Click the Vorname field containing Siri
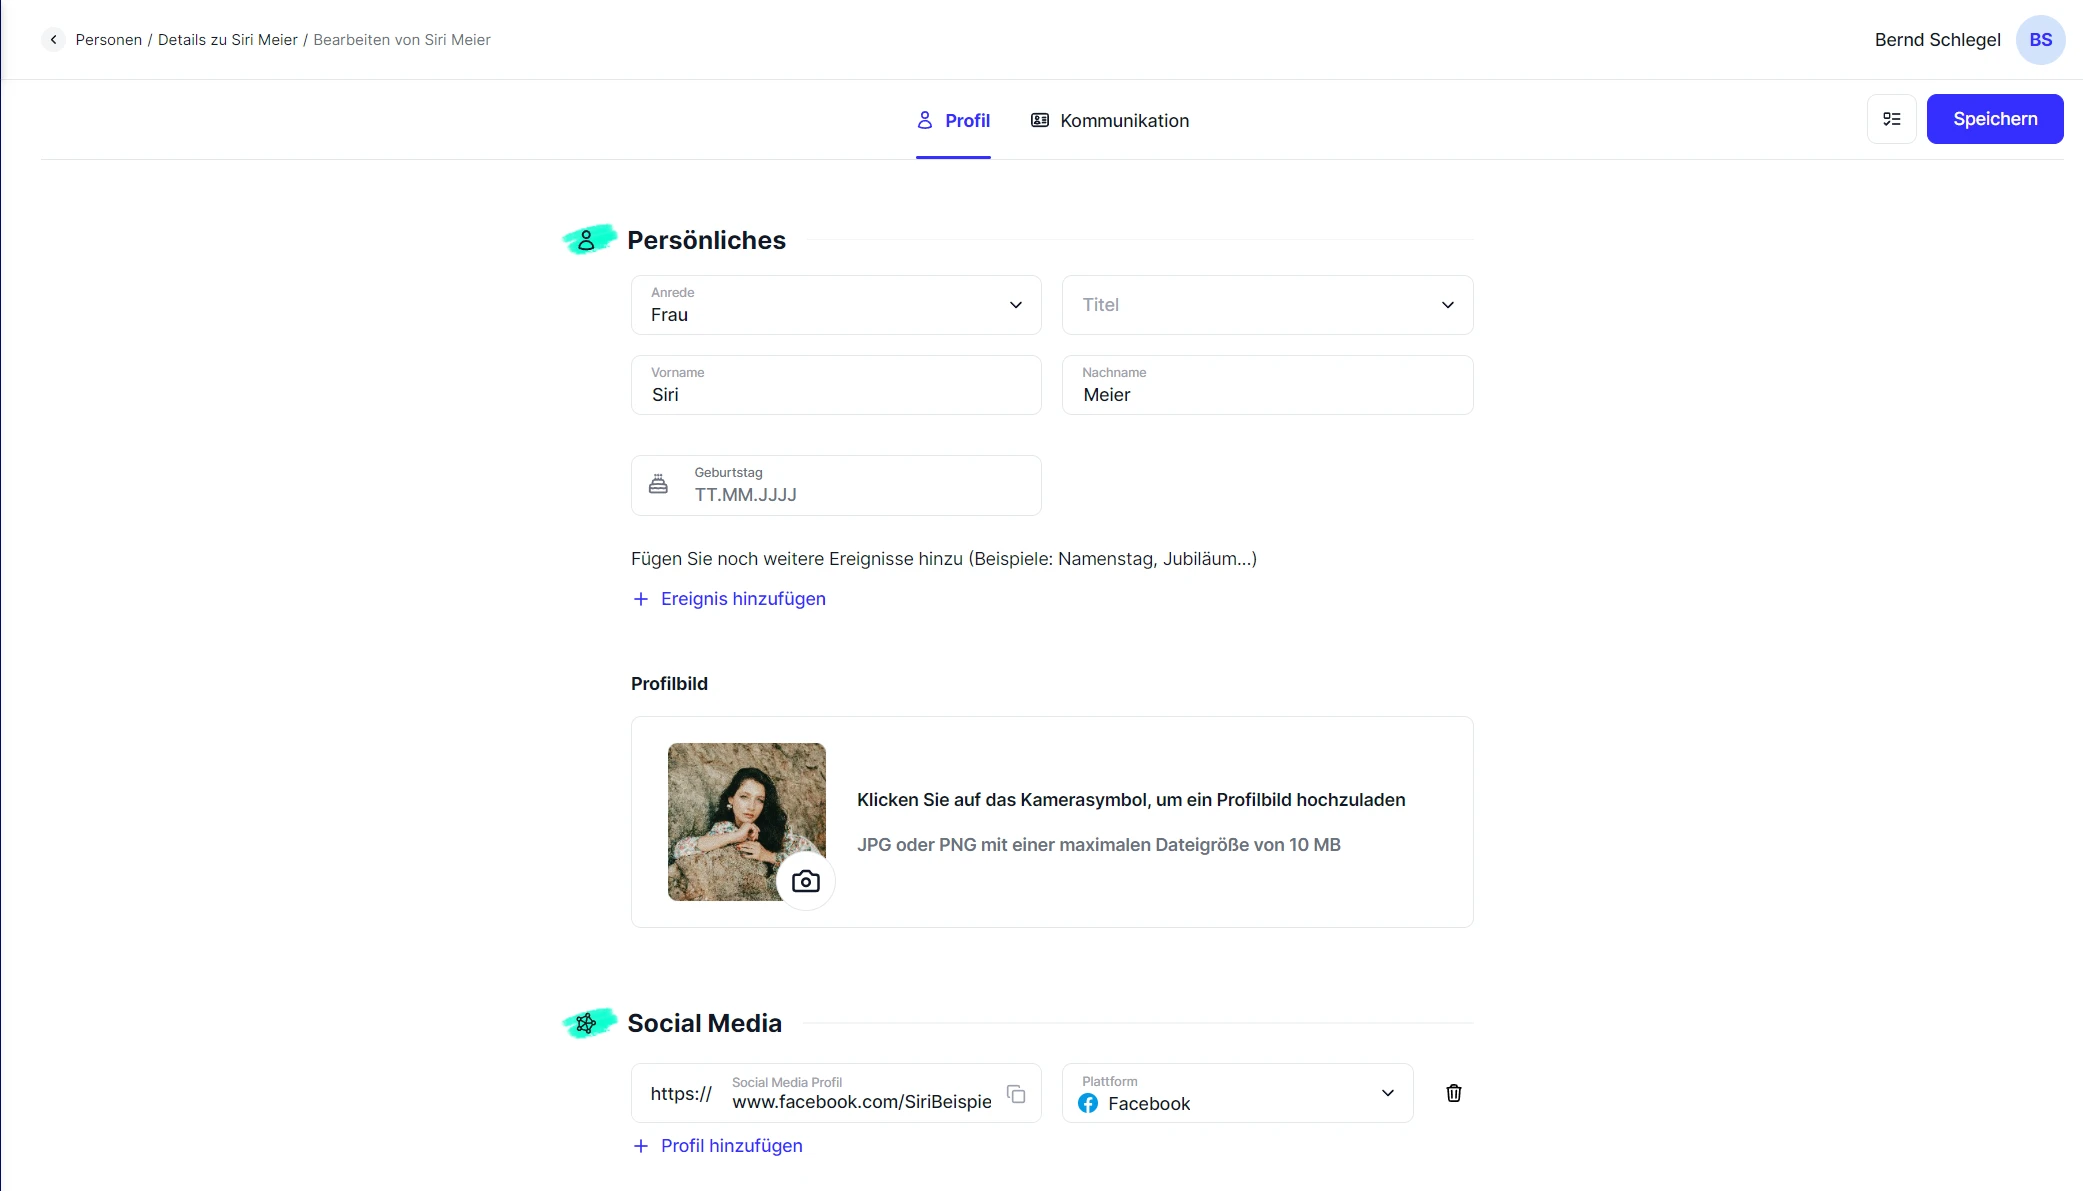 836,393
